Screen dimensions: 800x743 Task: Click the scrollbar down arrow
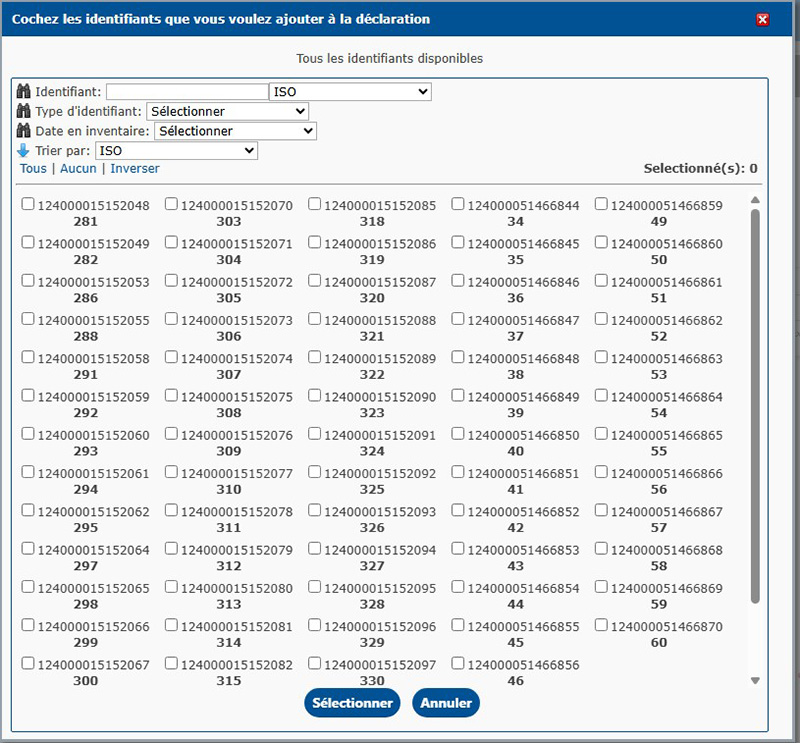(755, 681)
